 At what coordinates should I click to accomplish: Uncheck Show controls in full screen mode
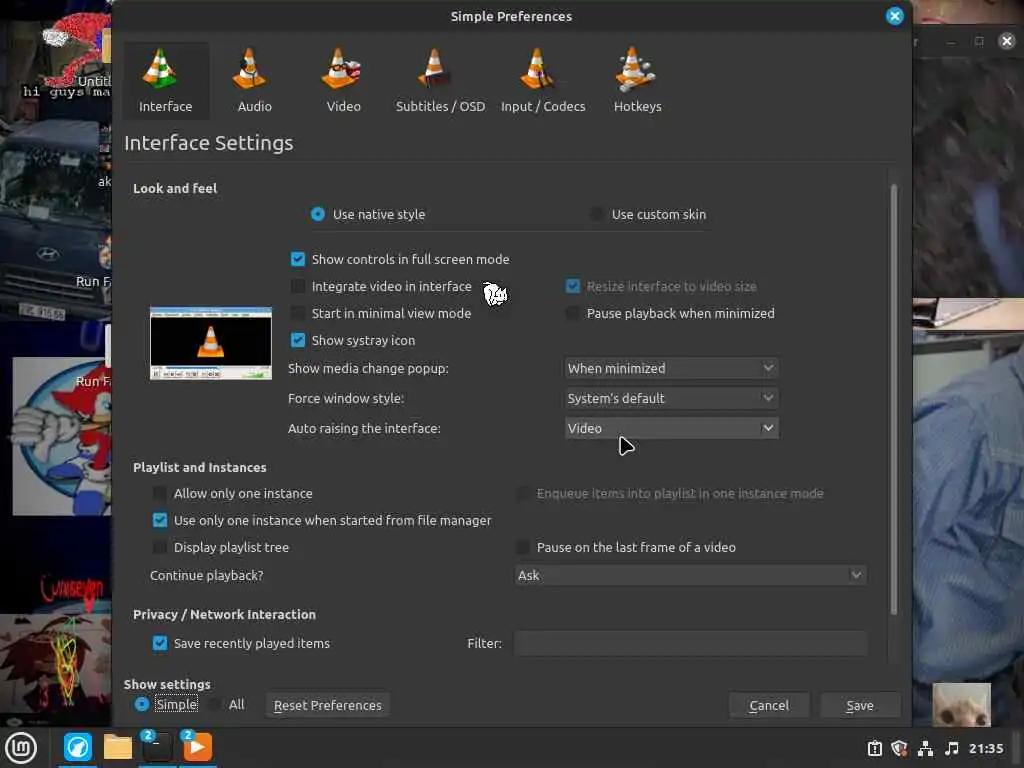[298, 259]
